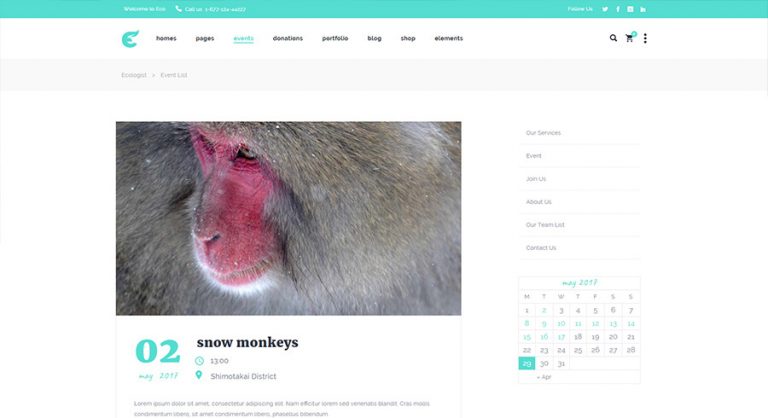Open the LinkedIn icon in top bar
Screen dimensions: 768x418
coord(643,9)
